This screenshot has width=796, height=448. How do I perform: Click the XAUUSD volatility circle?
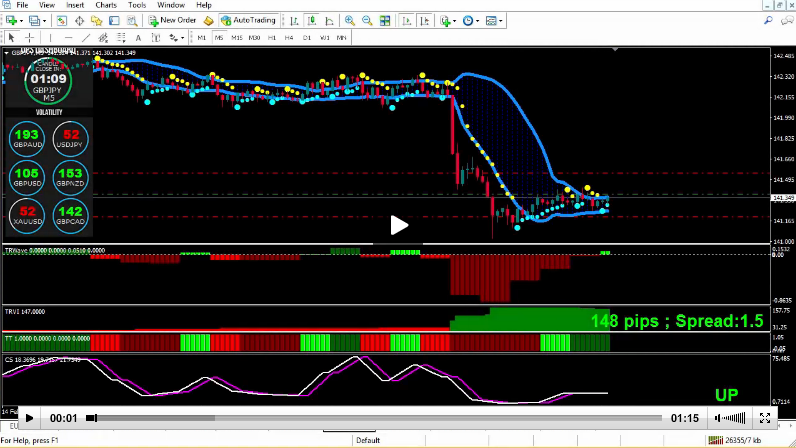[x=27, y=215]
